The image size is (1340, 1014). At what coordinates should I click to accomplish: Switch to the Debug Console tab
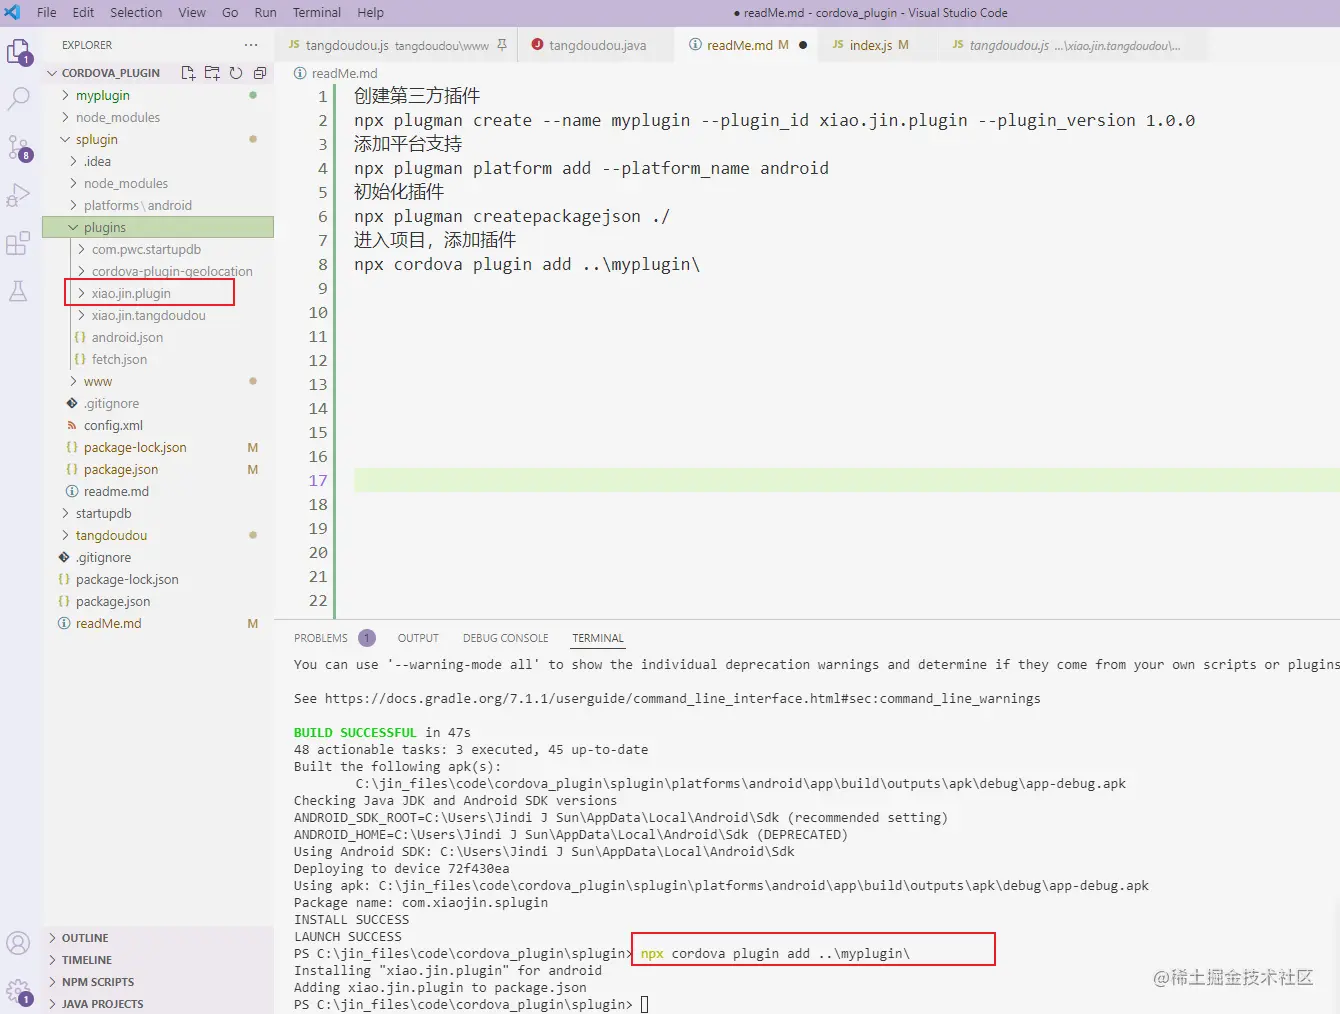coord(505,638)
